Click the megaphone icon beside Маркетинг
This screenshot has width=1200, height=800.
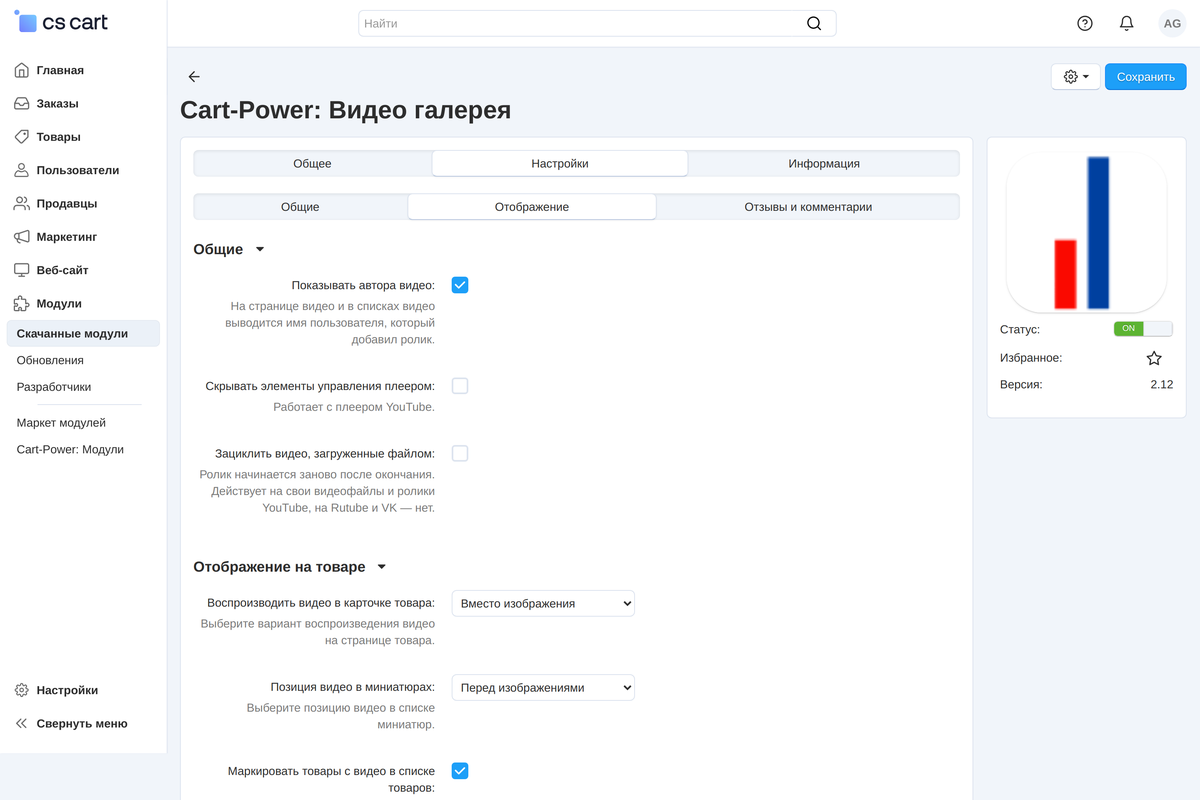point(22,237)
